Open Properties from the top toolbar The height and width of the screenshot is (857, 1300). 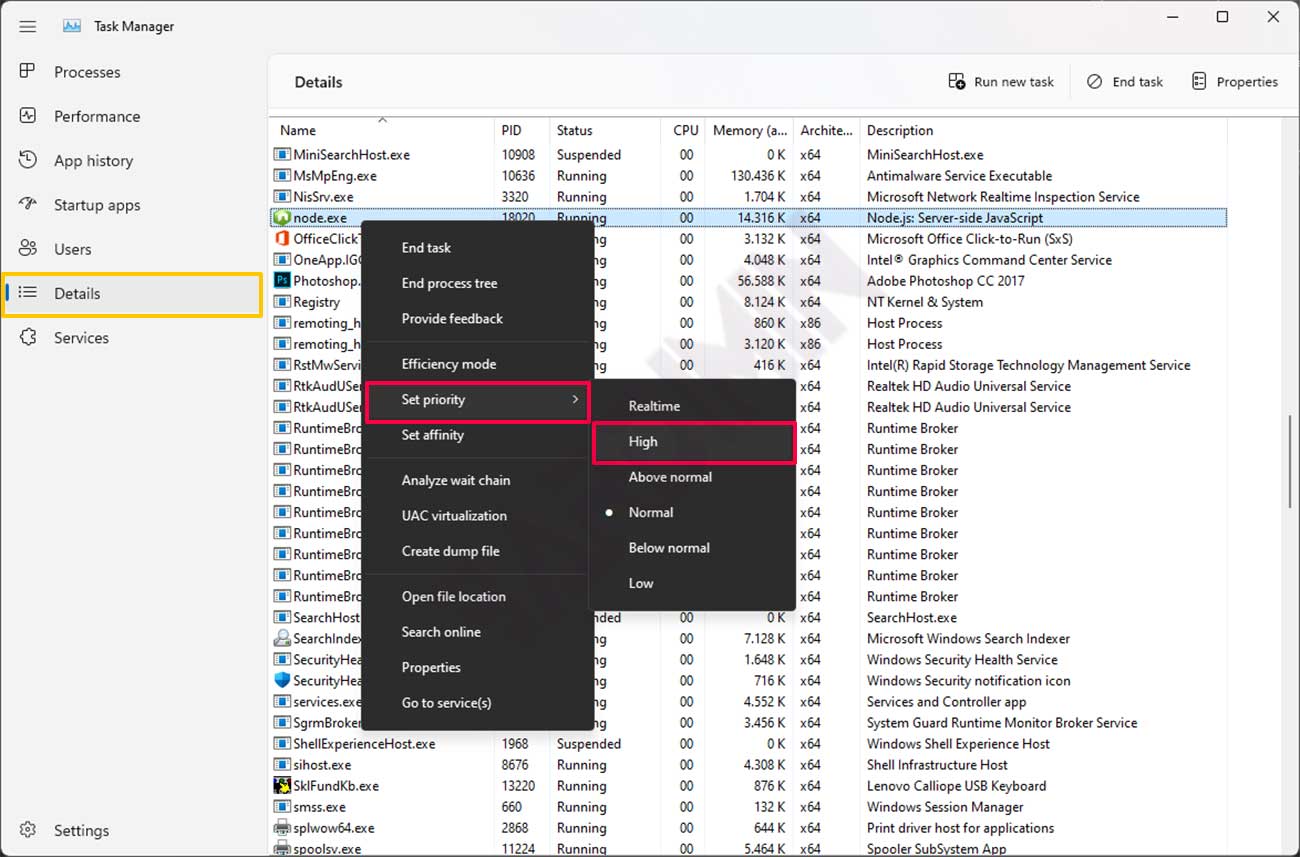[x=1234, y=82]
